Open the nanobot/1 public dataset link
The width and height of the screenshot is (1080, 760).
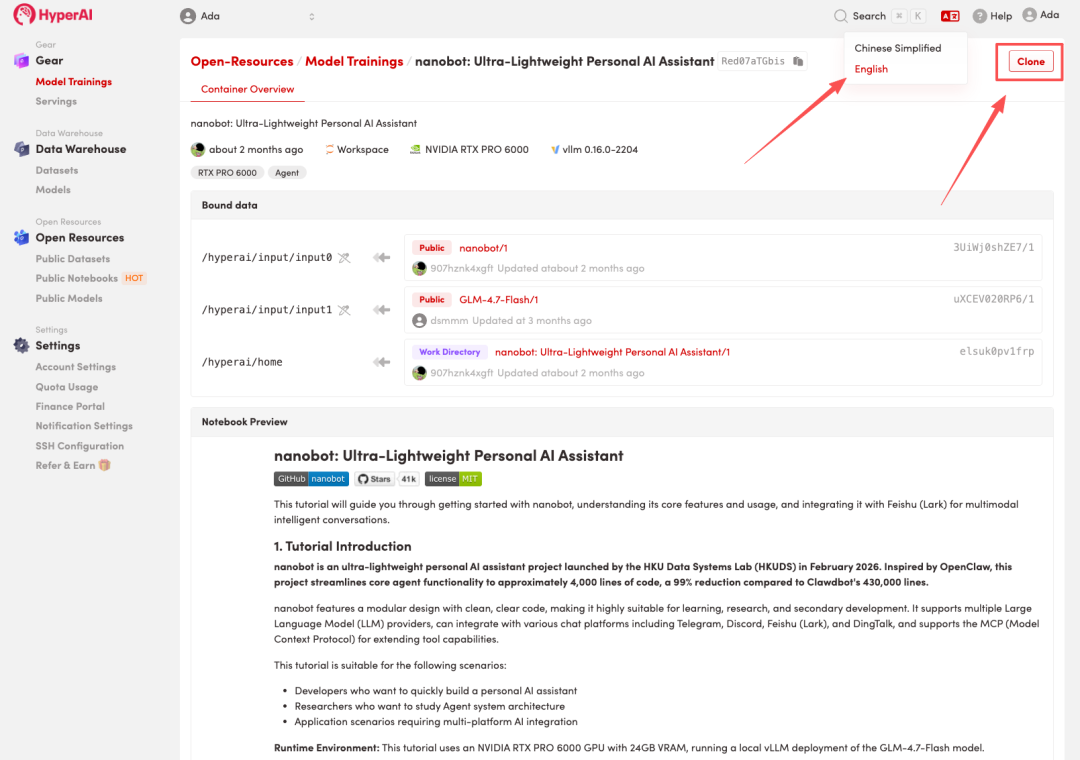[483, 248]
